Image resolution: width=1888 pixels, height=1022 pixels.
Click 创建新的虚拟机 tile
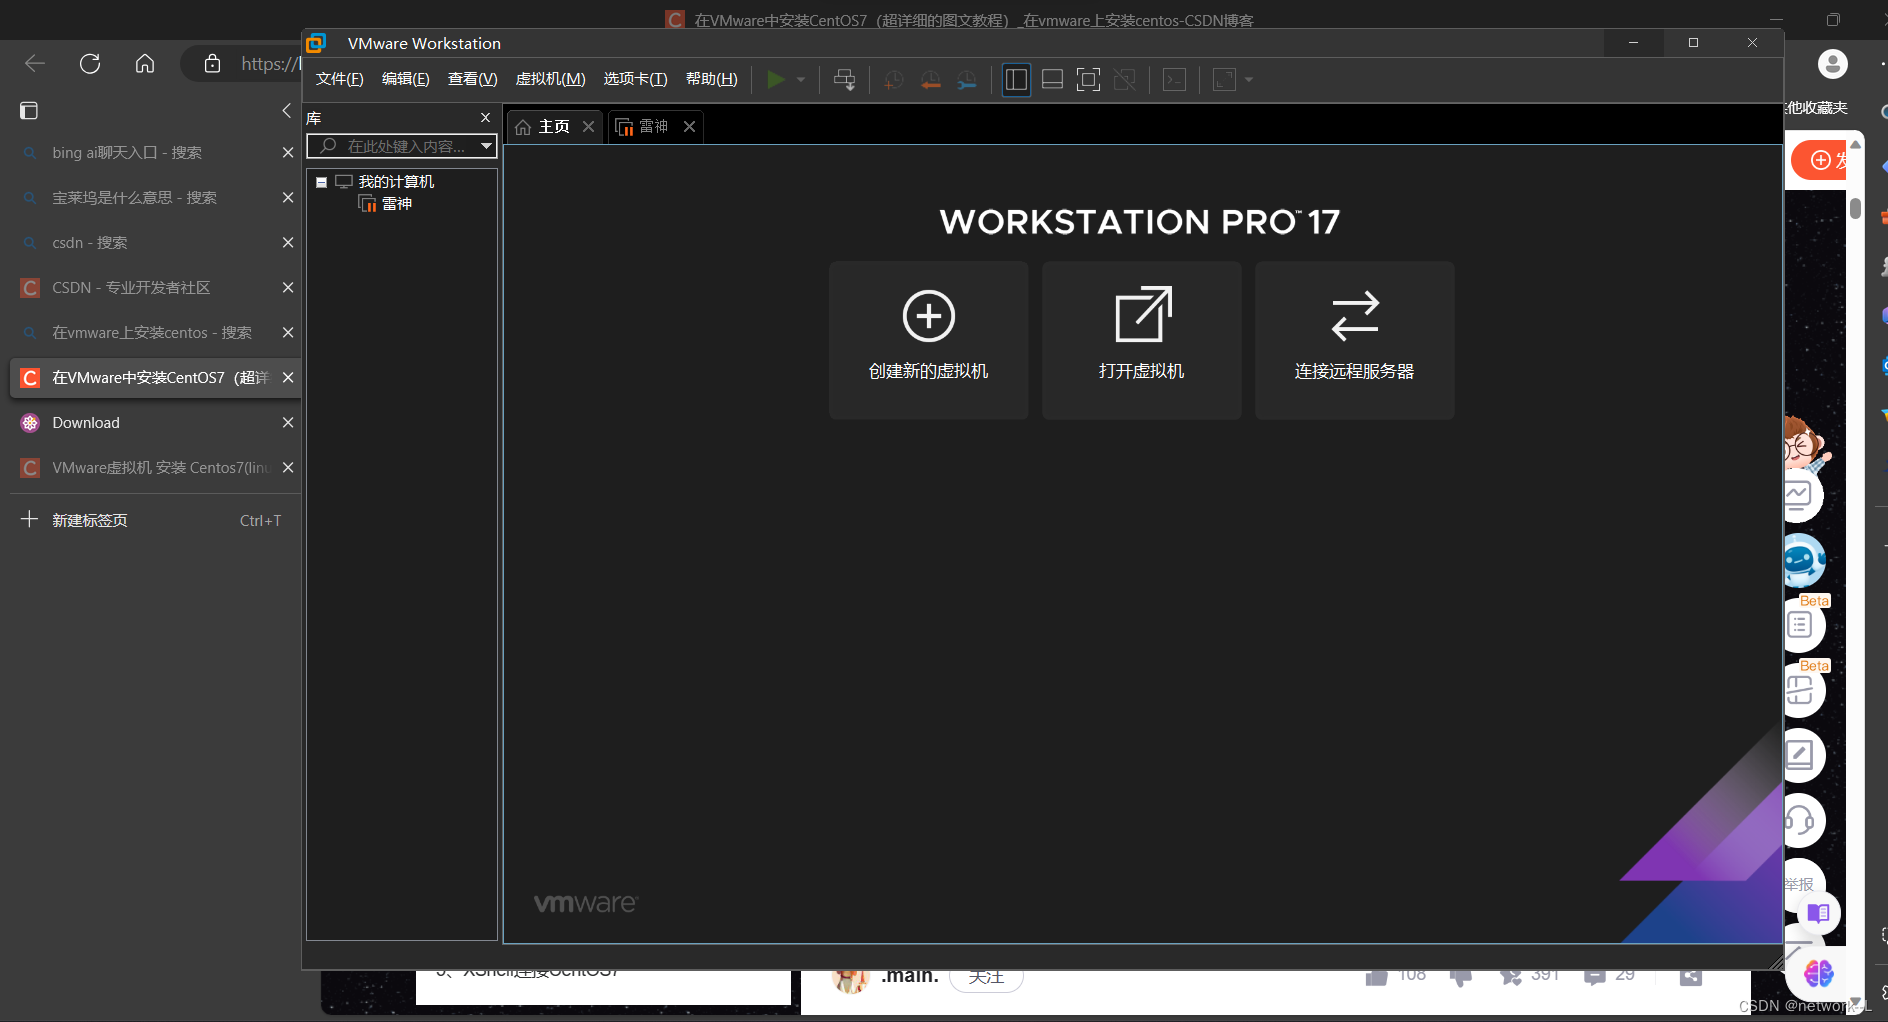click(928, 340)
